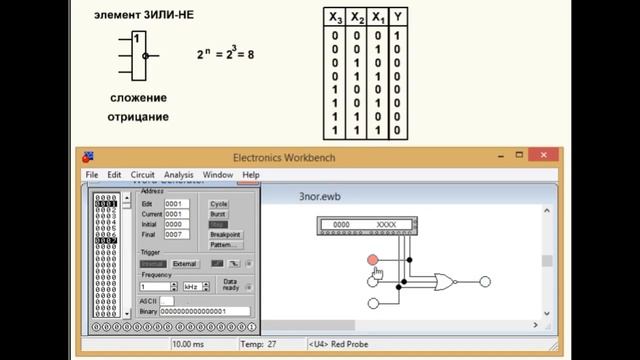Select the three-input NOR gate
640x360 pixels.
(x=444, y=282)
